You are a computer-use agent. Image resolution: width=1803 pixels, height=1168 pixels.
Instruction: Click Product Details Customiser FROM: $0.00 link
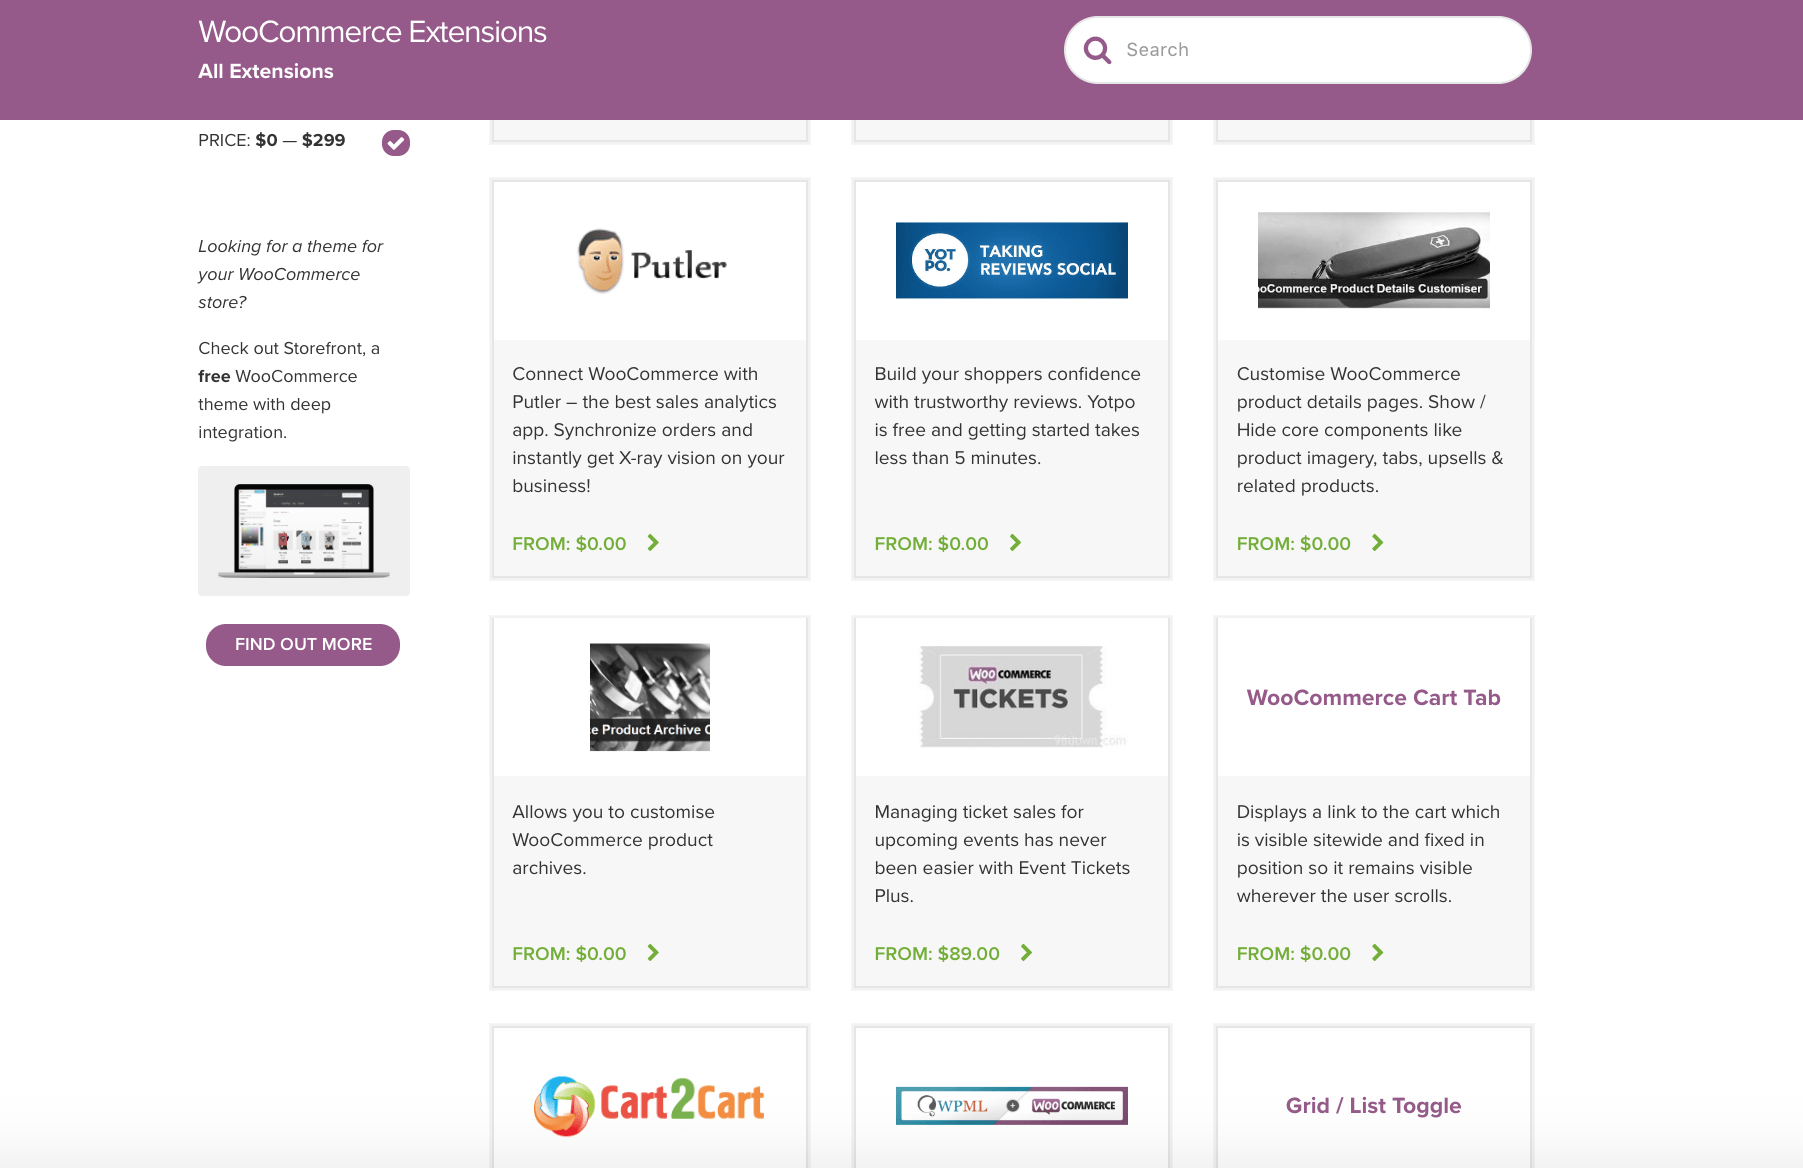pyautogui.click(x=1293, y=544)
